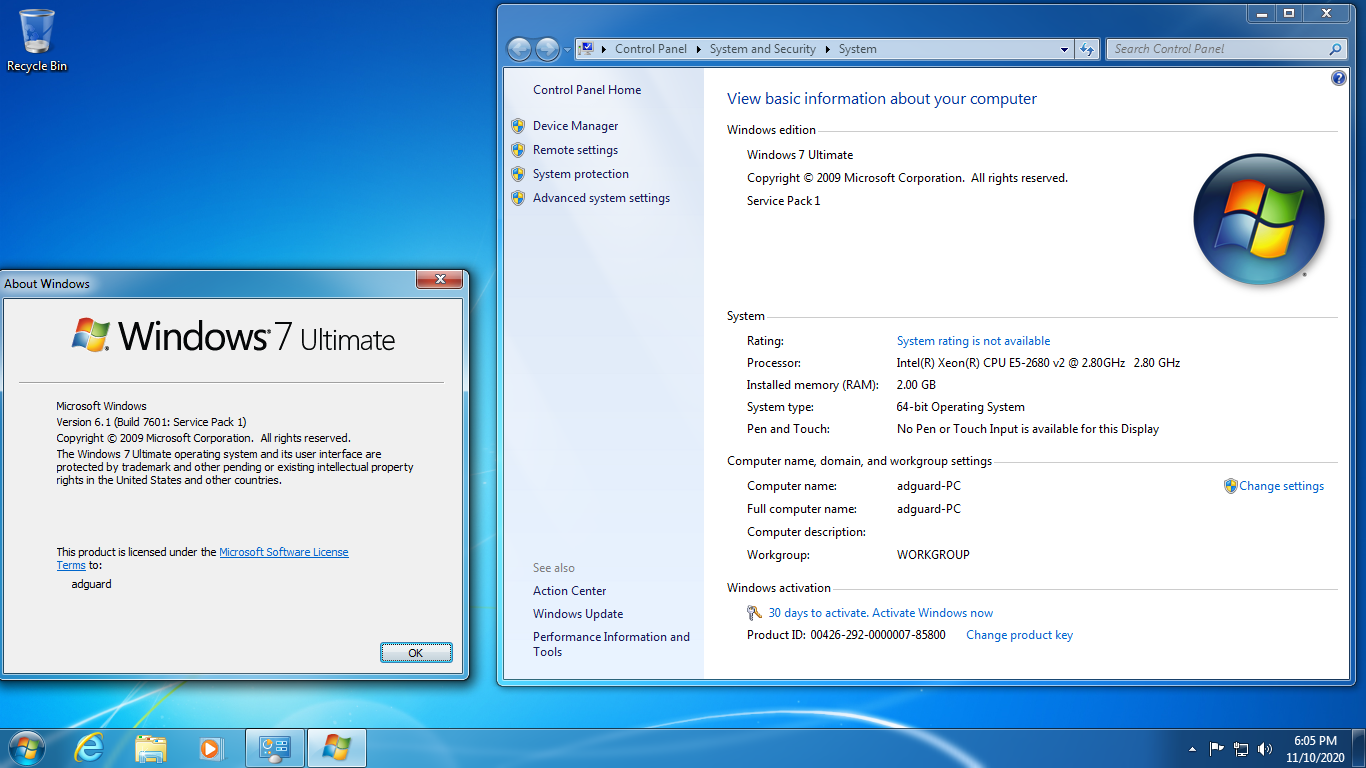Image resolution: width=1366 pixels, height=768 pixels.
Task: Open System protection link
Action: click(x=581, y=174)
